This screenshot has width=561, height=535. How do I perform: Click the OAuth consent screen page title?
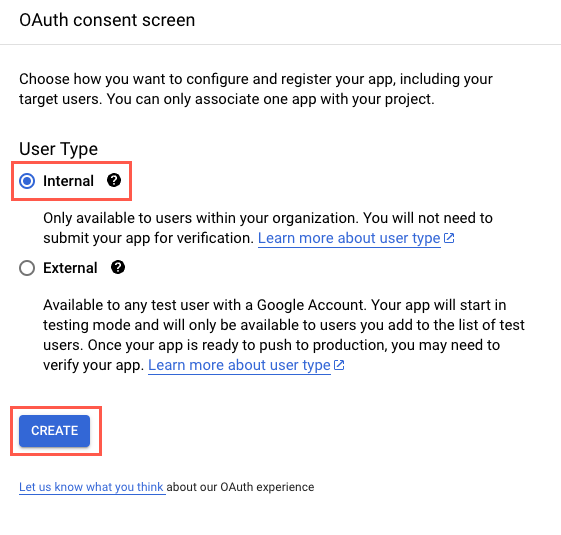click(x=107, y=20)
